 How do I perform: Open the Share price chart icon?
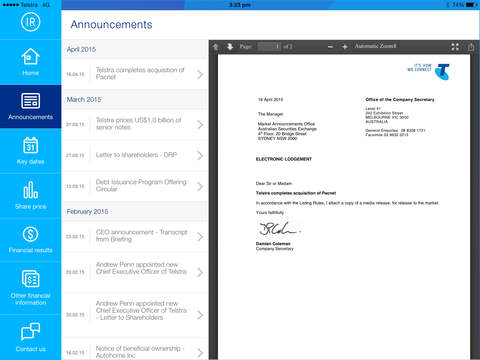coord(30,190)
